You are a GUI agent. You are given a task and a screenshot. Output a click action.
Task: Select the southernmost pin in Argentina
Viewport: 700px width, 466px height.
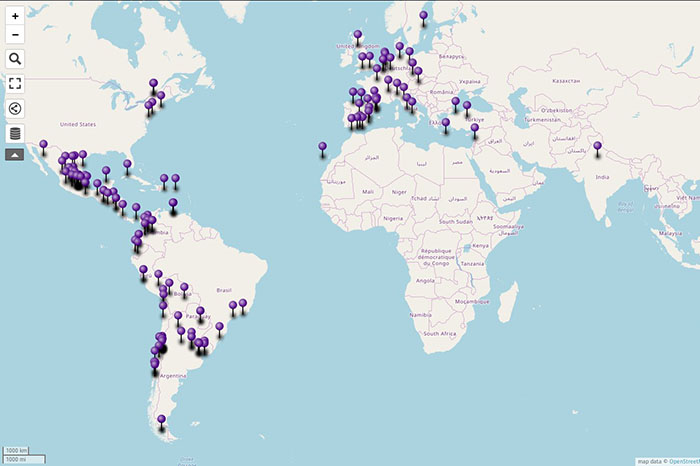click(x=161, y=420)
